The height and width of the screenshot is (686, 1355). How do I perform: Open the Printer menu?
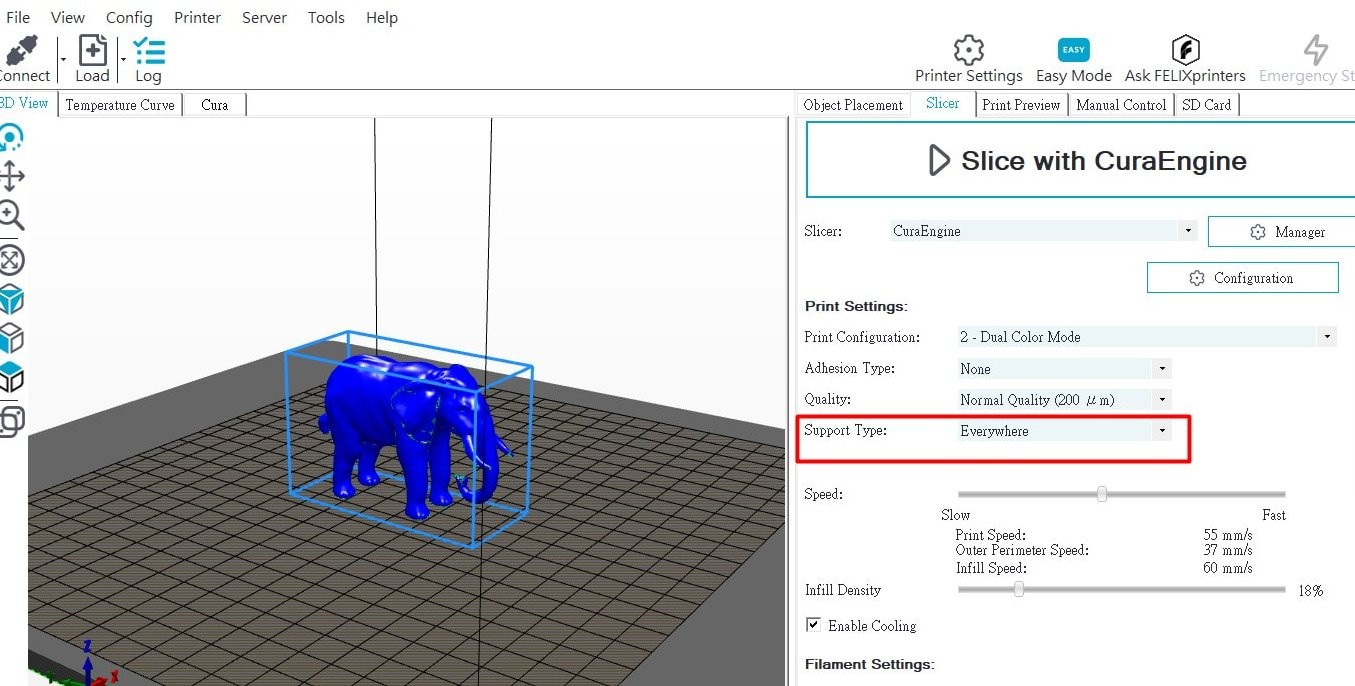tap(198, 17)
